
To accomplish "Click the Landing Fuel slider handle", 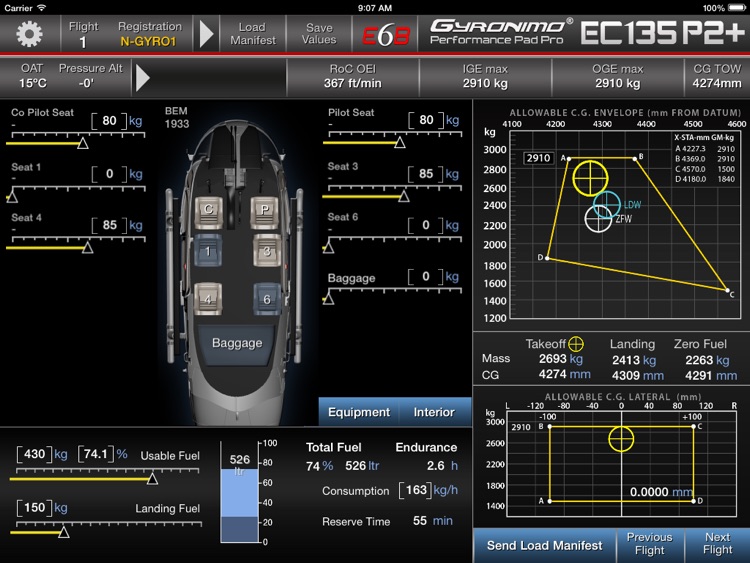I will [x=64, y=532].
